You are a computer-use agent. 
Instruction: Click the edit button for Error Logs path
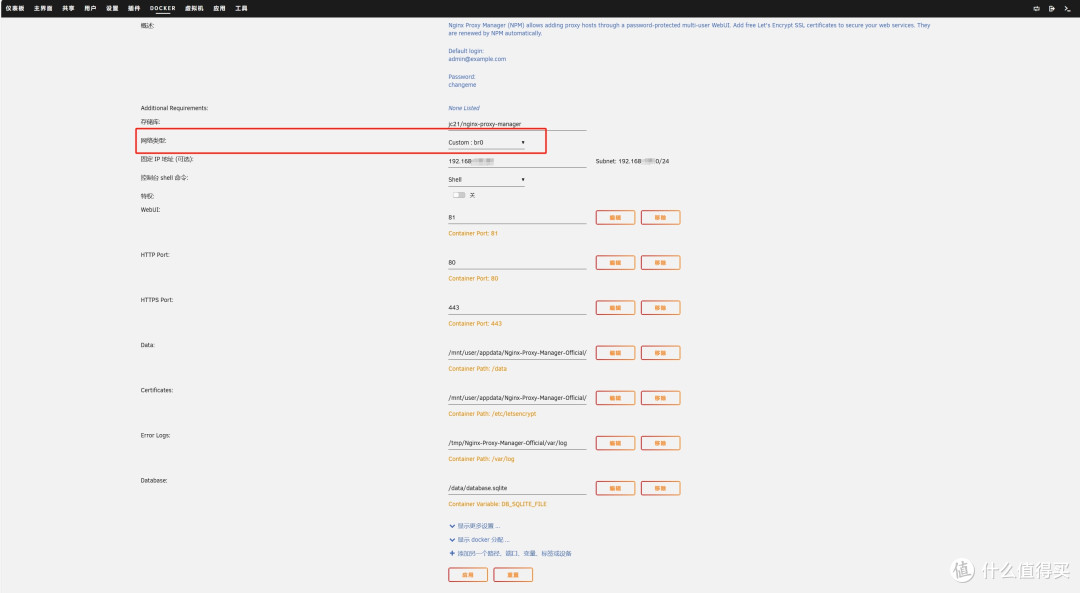tap(615, 444)
